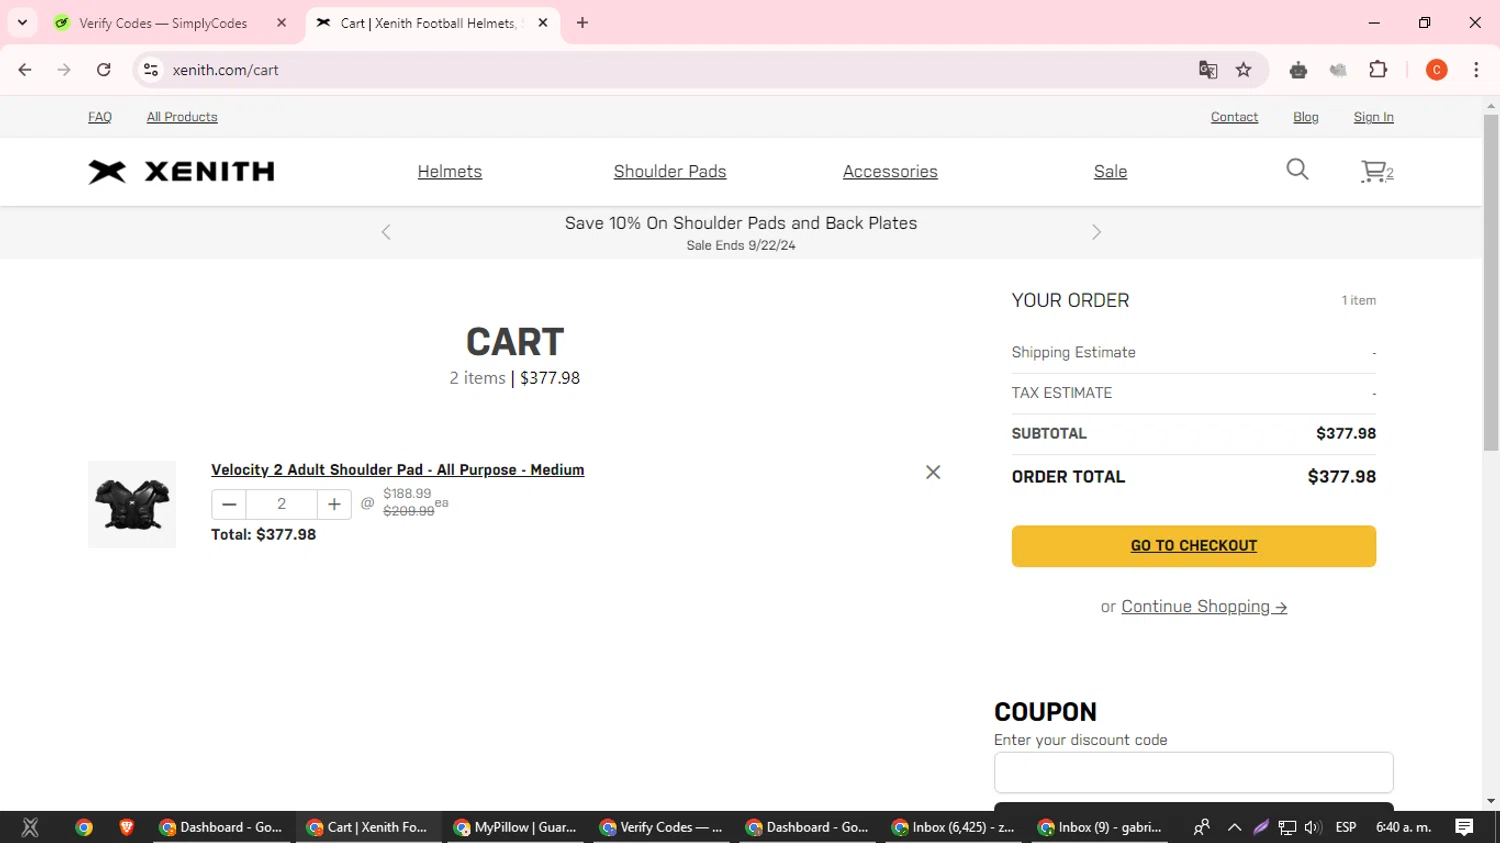Remove Velocity 2 Shoulder Pad from cart

pyautogui.click(x=933, y=472)
